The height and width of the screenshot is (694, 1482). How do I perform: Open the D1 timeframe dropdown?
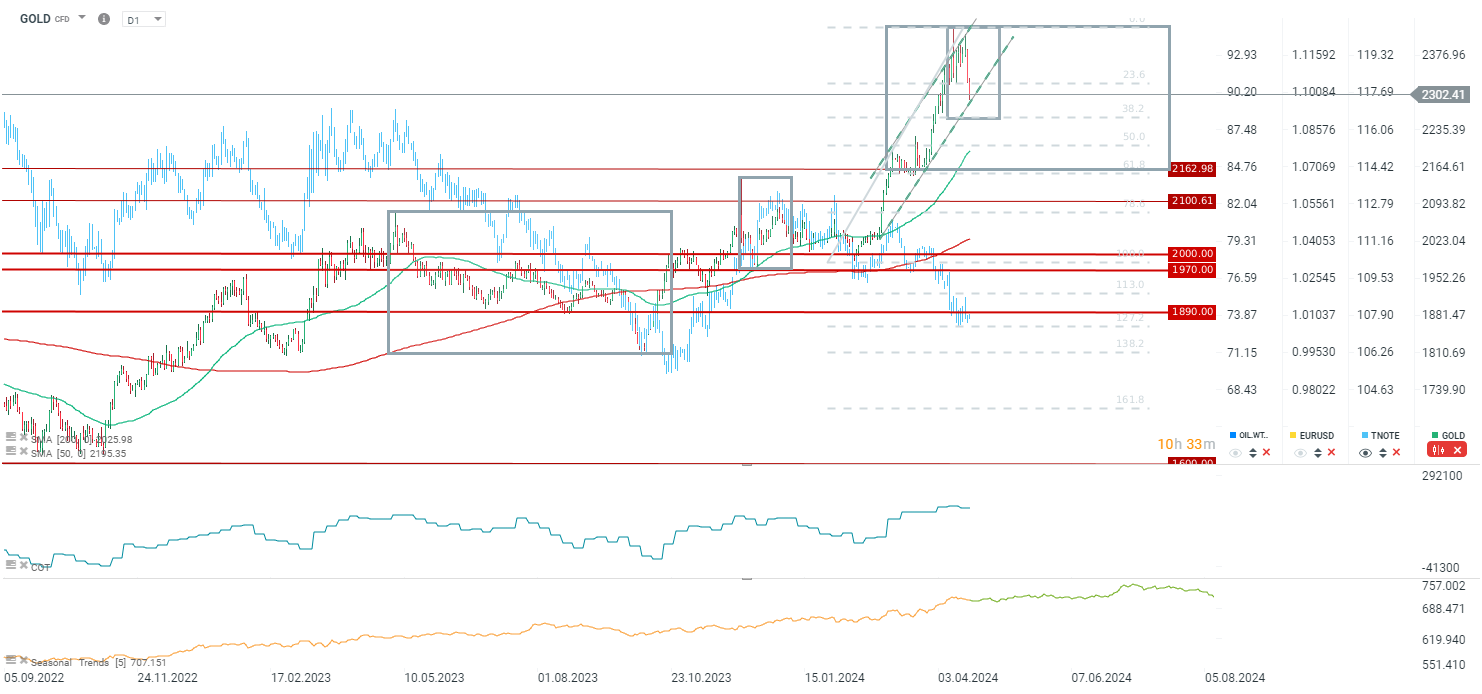pos(144,19)
